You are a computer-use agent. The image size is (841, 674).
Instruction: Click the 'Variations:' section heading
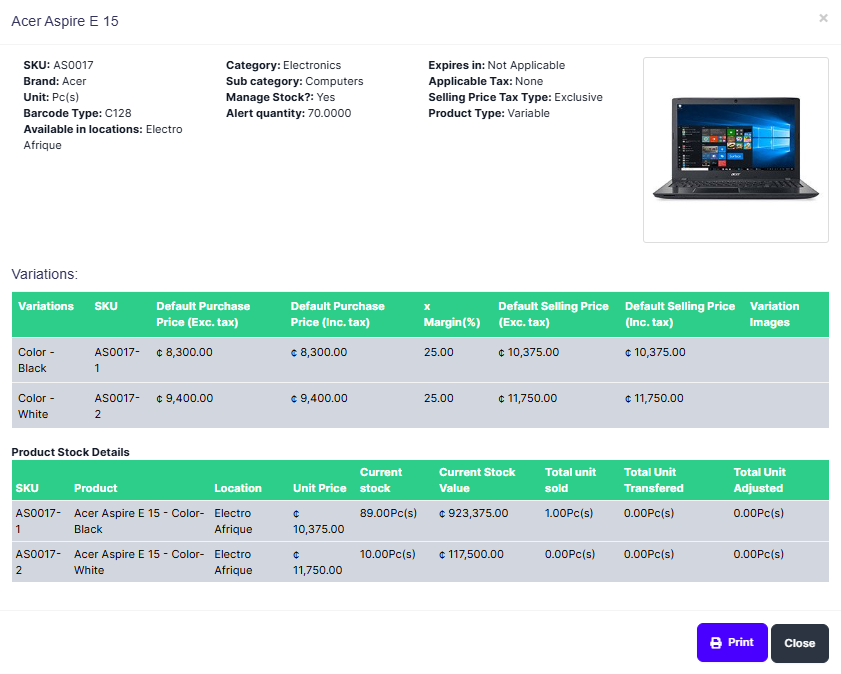pos(45,274)
